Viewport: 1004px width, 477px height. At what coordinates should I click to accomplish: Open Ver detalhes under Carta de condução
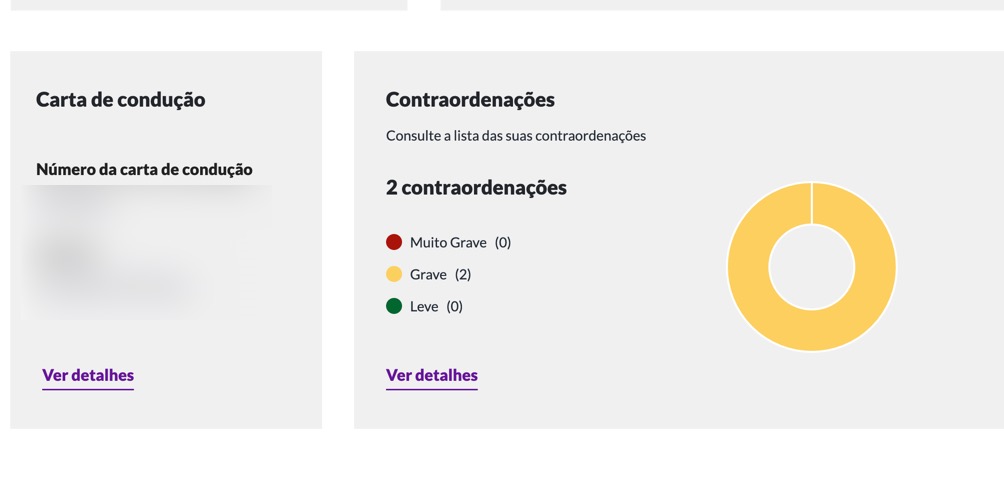pyautogui.click(x=88, y=375)
